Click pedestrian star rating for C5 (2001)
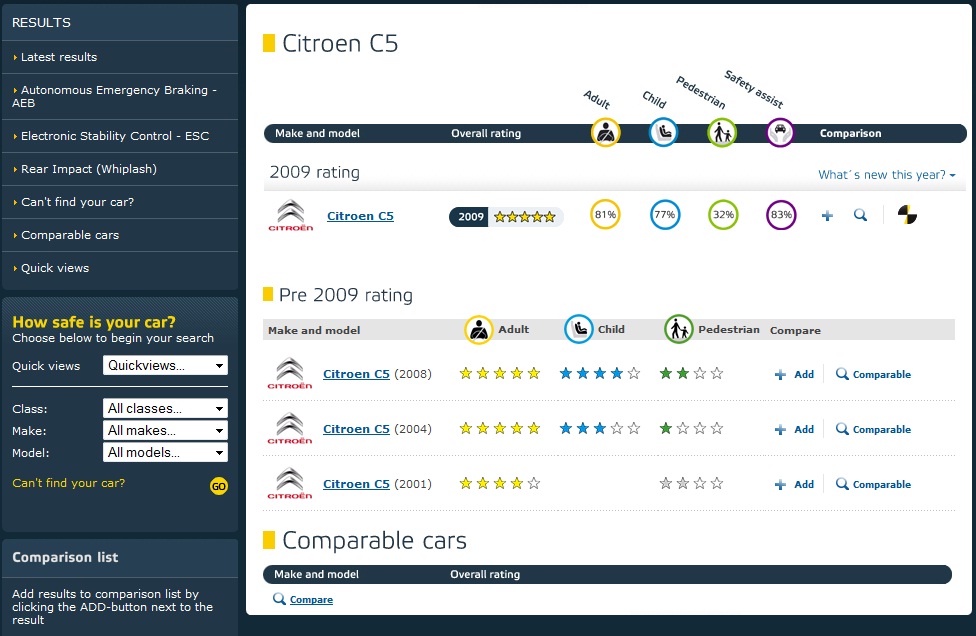The width and height of the screenshot is (976, 636). click(x=692, y=483)
